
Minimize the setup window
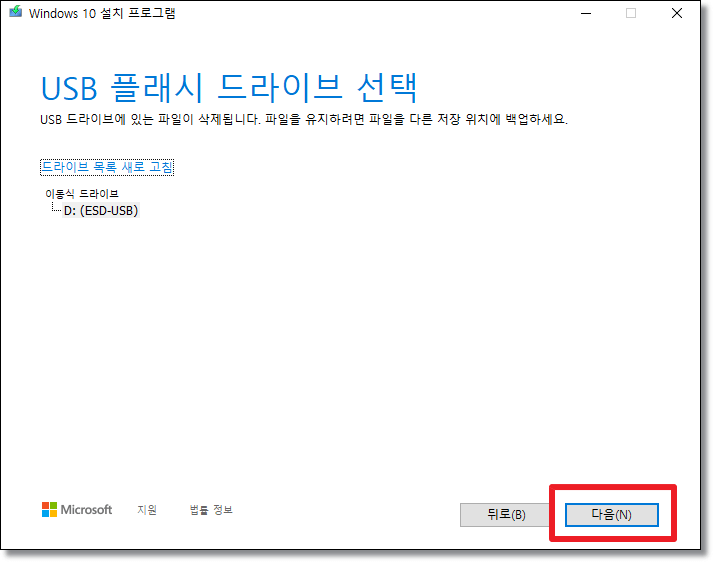click(x=586, y=13)
